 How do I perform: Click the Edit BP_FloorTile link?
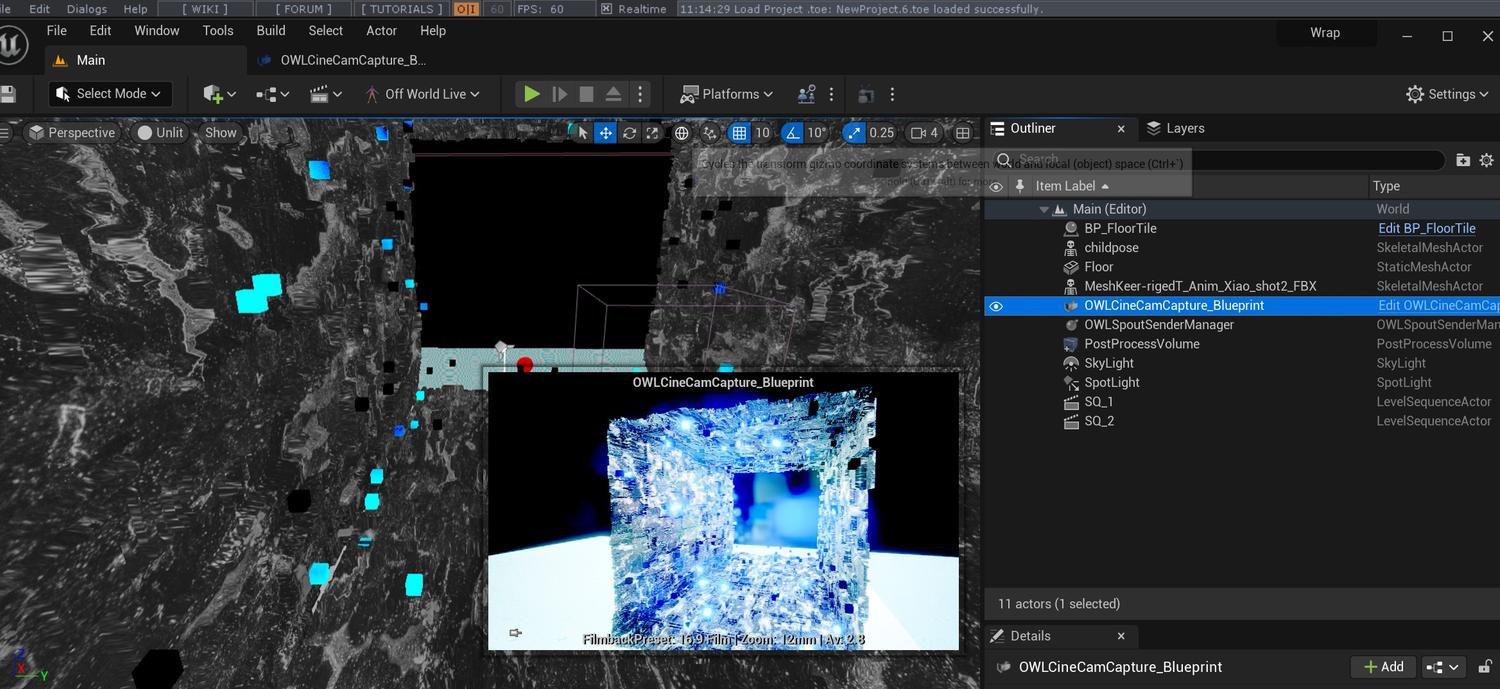pyautogui.click(x=1426, y=229)
